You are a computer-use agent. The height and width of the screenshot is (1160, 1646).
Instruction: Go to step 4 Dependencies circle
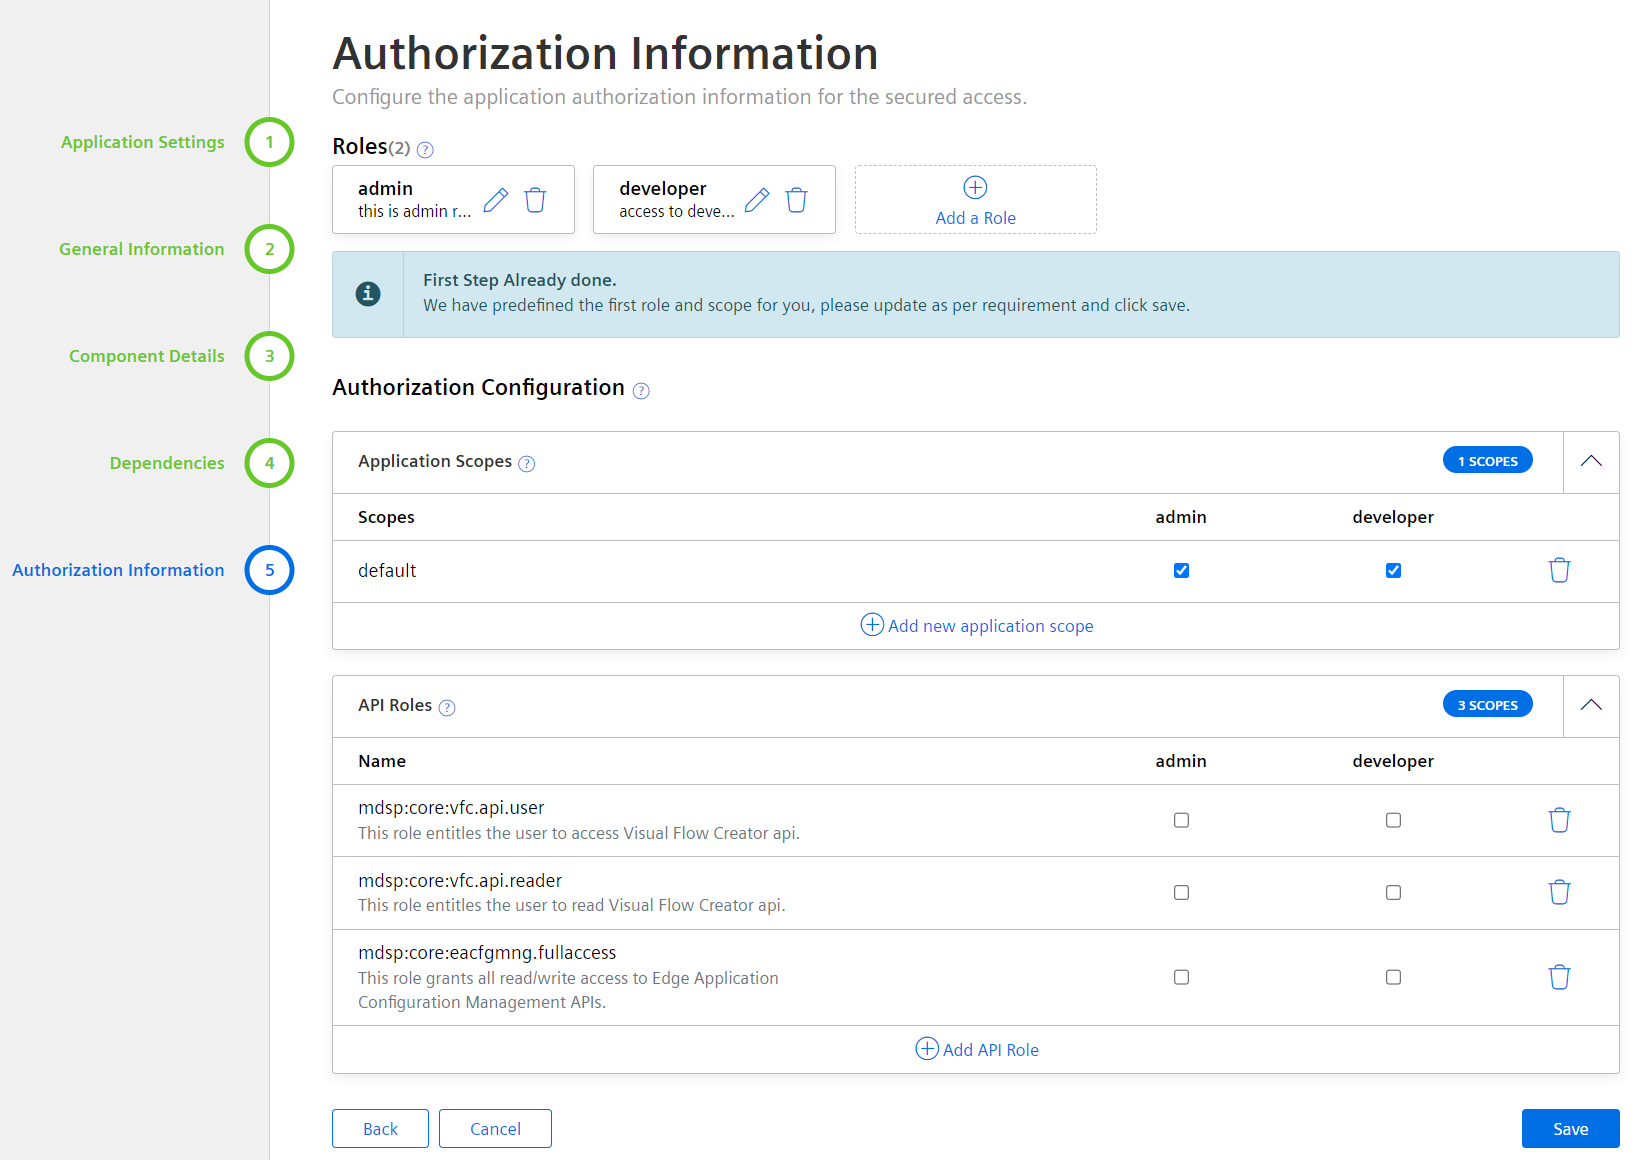[x=269, y=463]
